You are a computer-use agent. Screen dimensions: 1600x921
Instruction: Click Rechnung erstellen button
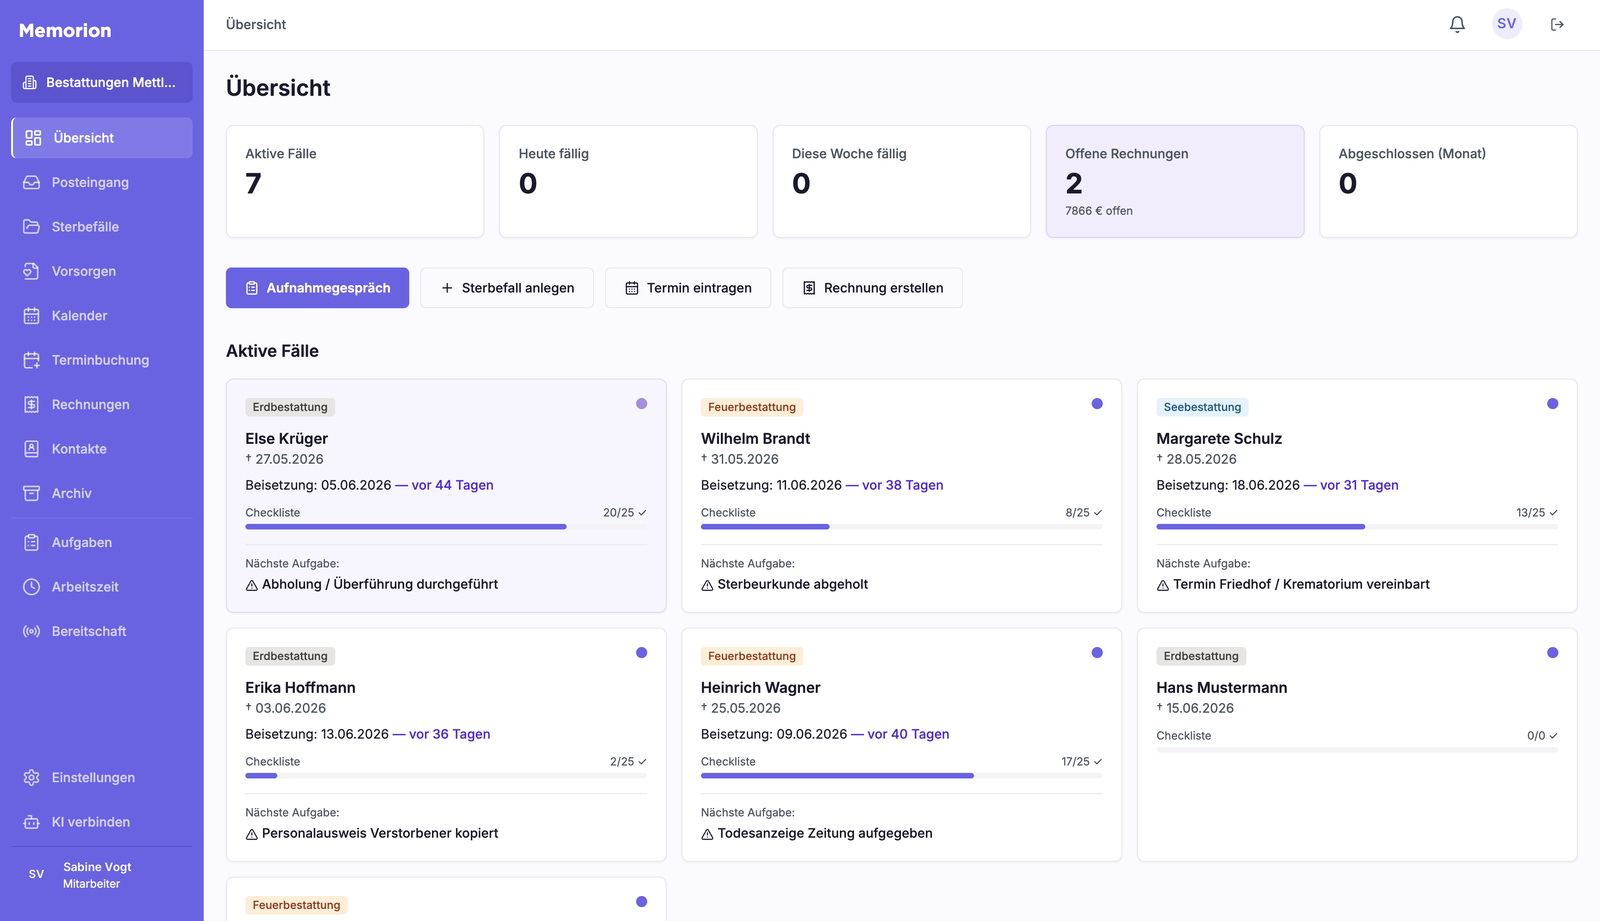[x=872, y=288]
